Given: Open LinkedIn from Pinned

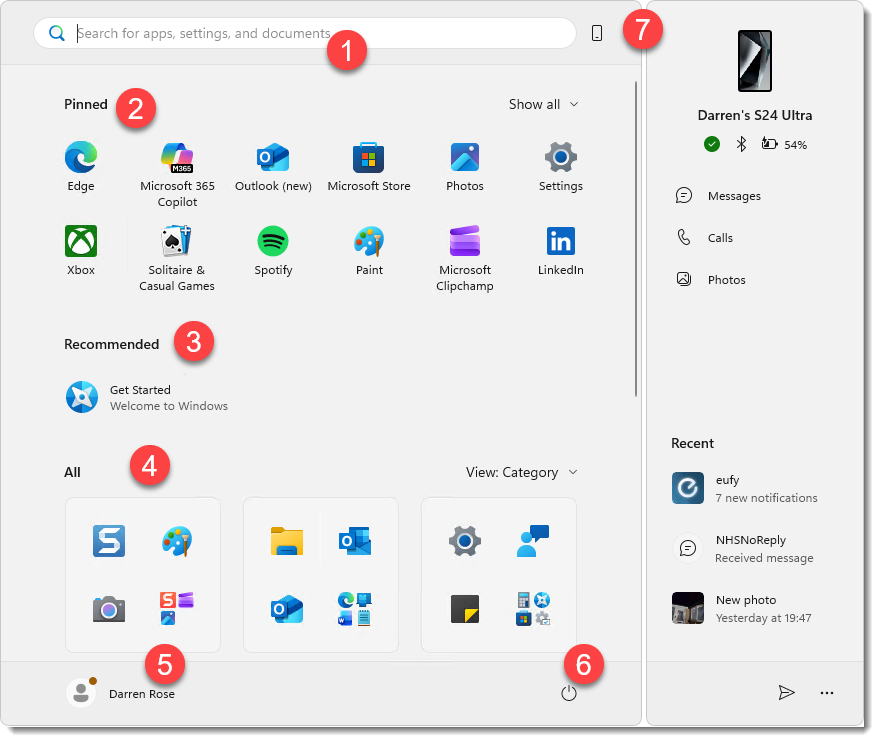Looking at the screenshot, I should pyautogui.click(x=560, y=241).
